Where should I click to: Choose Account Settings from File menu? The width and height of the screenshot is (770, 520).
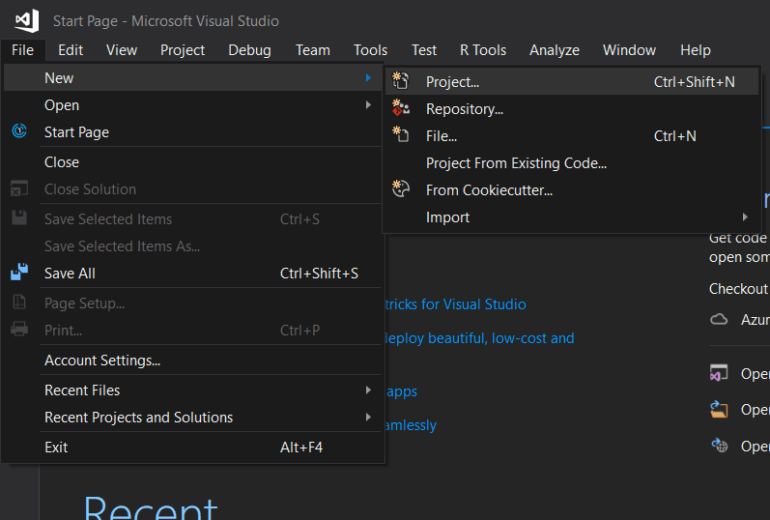click(x=102, y=360)
